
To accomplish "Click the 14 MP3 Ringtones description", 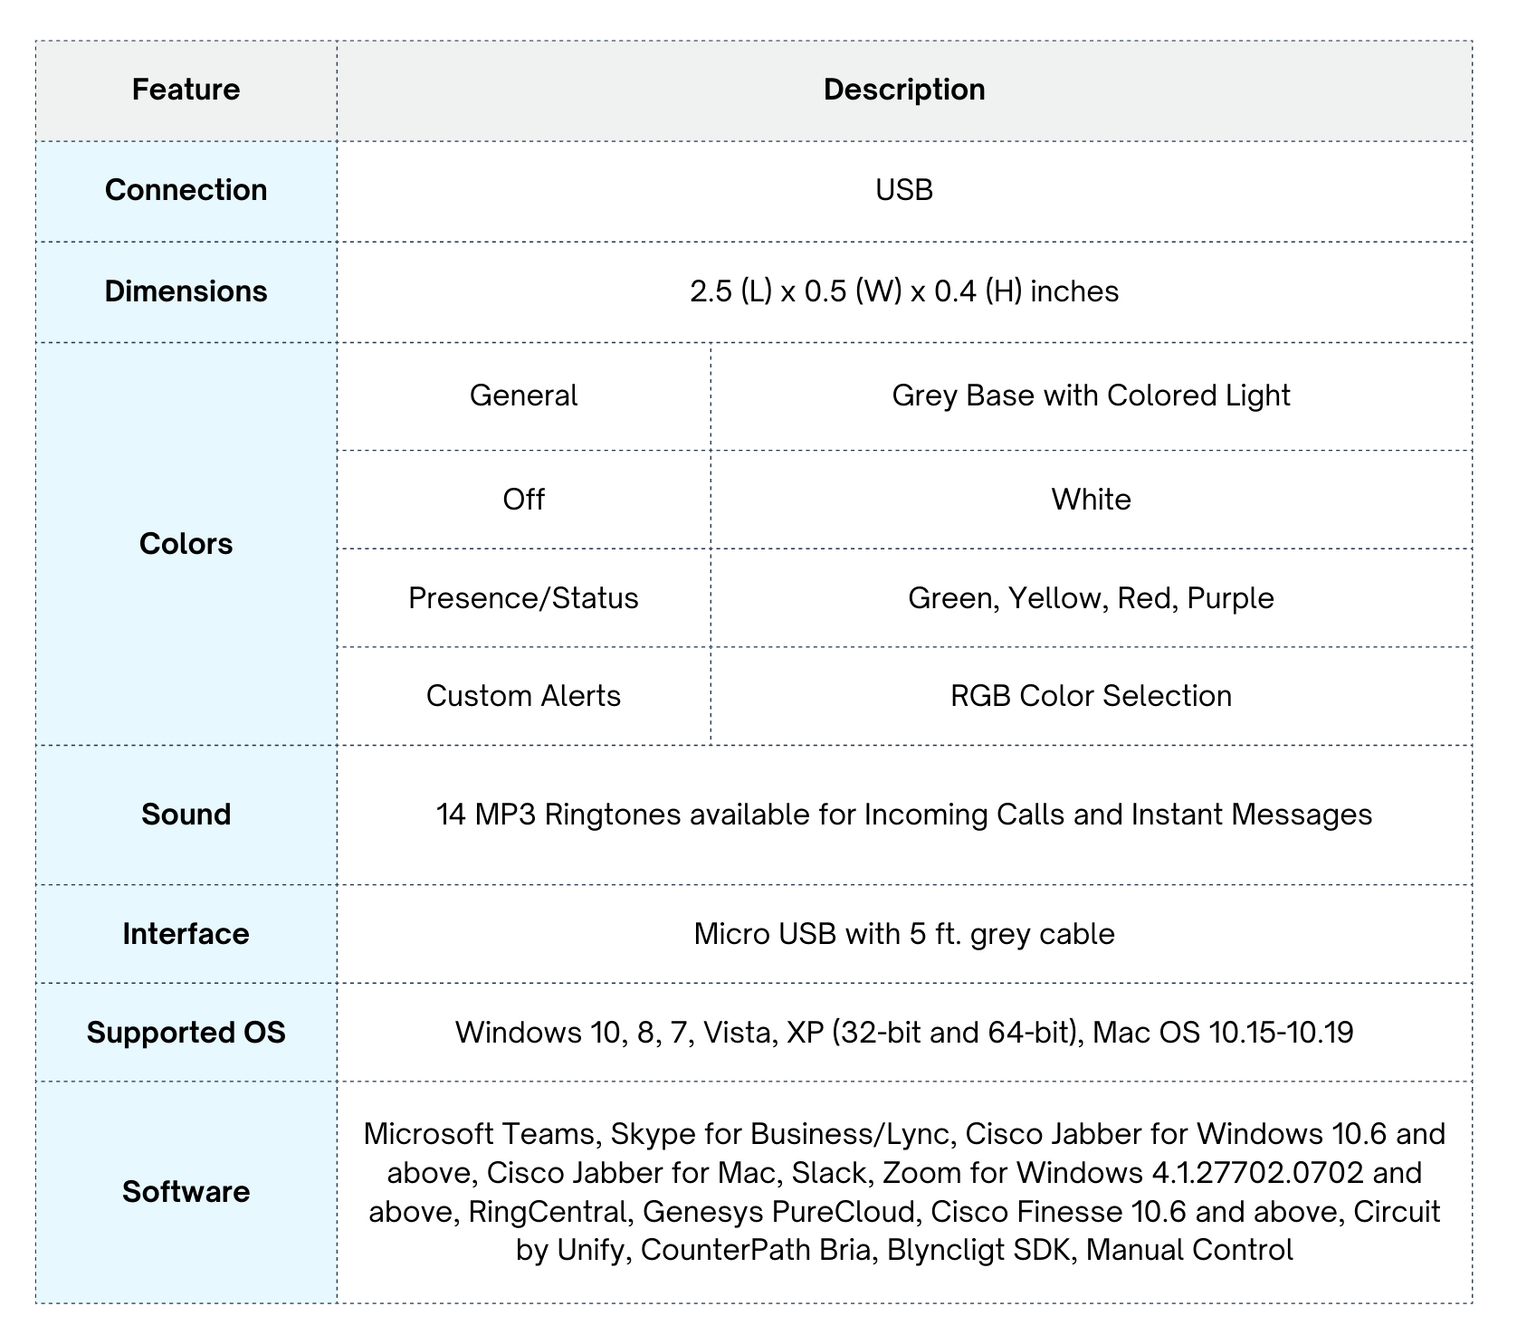I will 904,814.
